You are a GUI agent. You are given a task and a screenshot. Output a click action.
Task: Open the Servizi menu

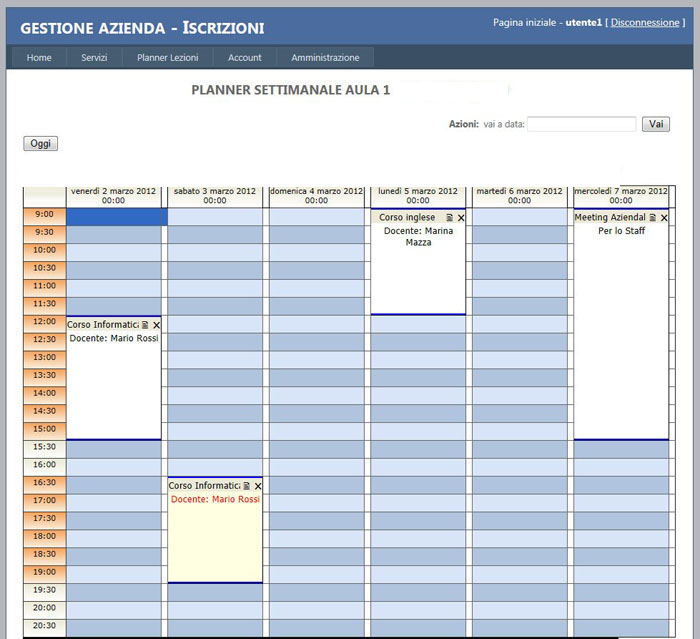pyautogui.click(x=94, y=58)
